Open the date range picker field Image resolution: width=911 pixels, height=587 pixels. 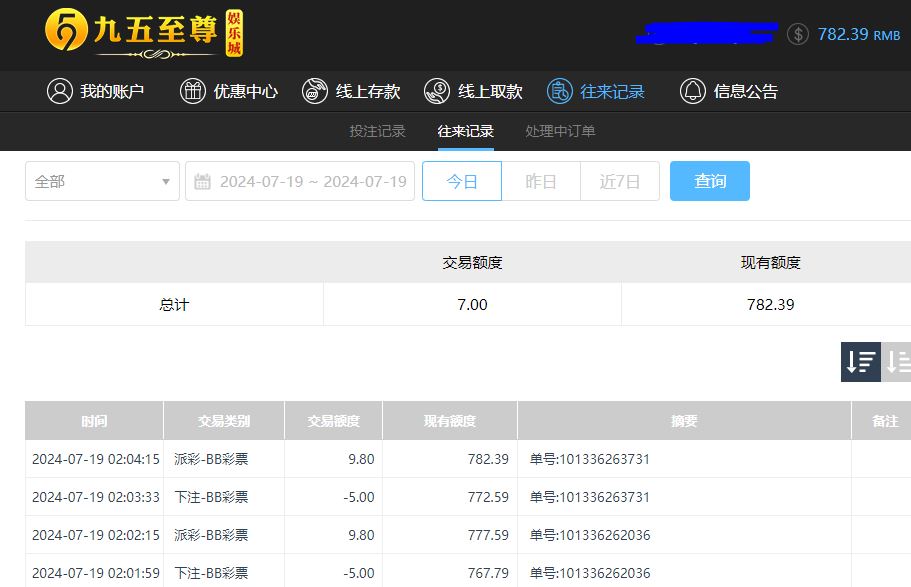pos(312,181)
